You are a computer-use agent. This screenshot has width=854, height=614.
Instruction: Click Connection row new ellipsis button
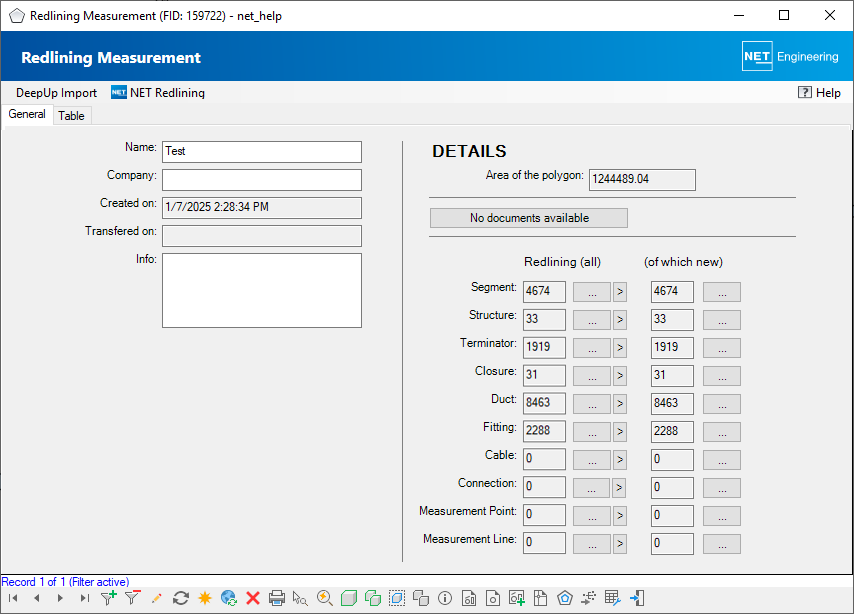pyautogui.click(x=722, y=488)
